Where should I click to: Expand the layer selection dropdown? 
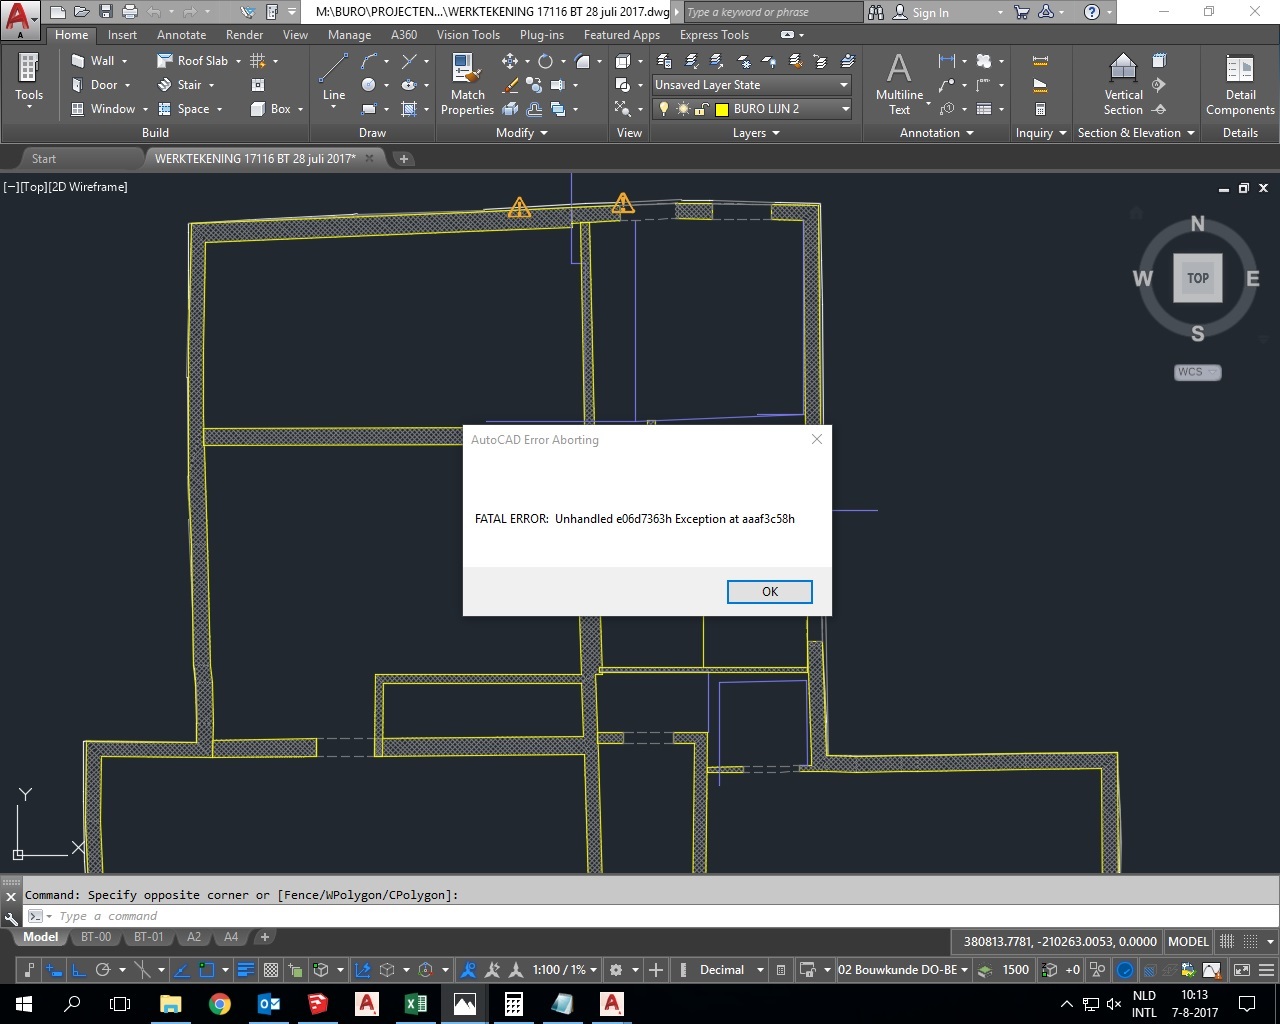(x=845, y=109)
